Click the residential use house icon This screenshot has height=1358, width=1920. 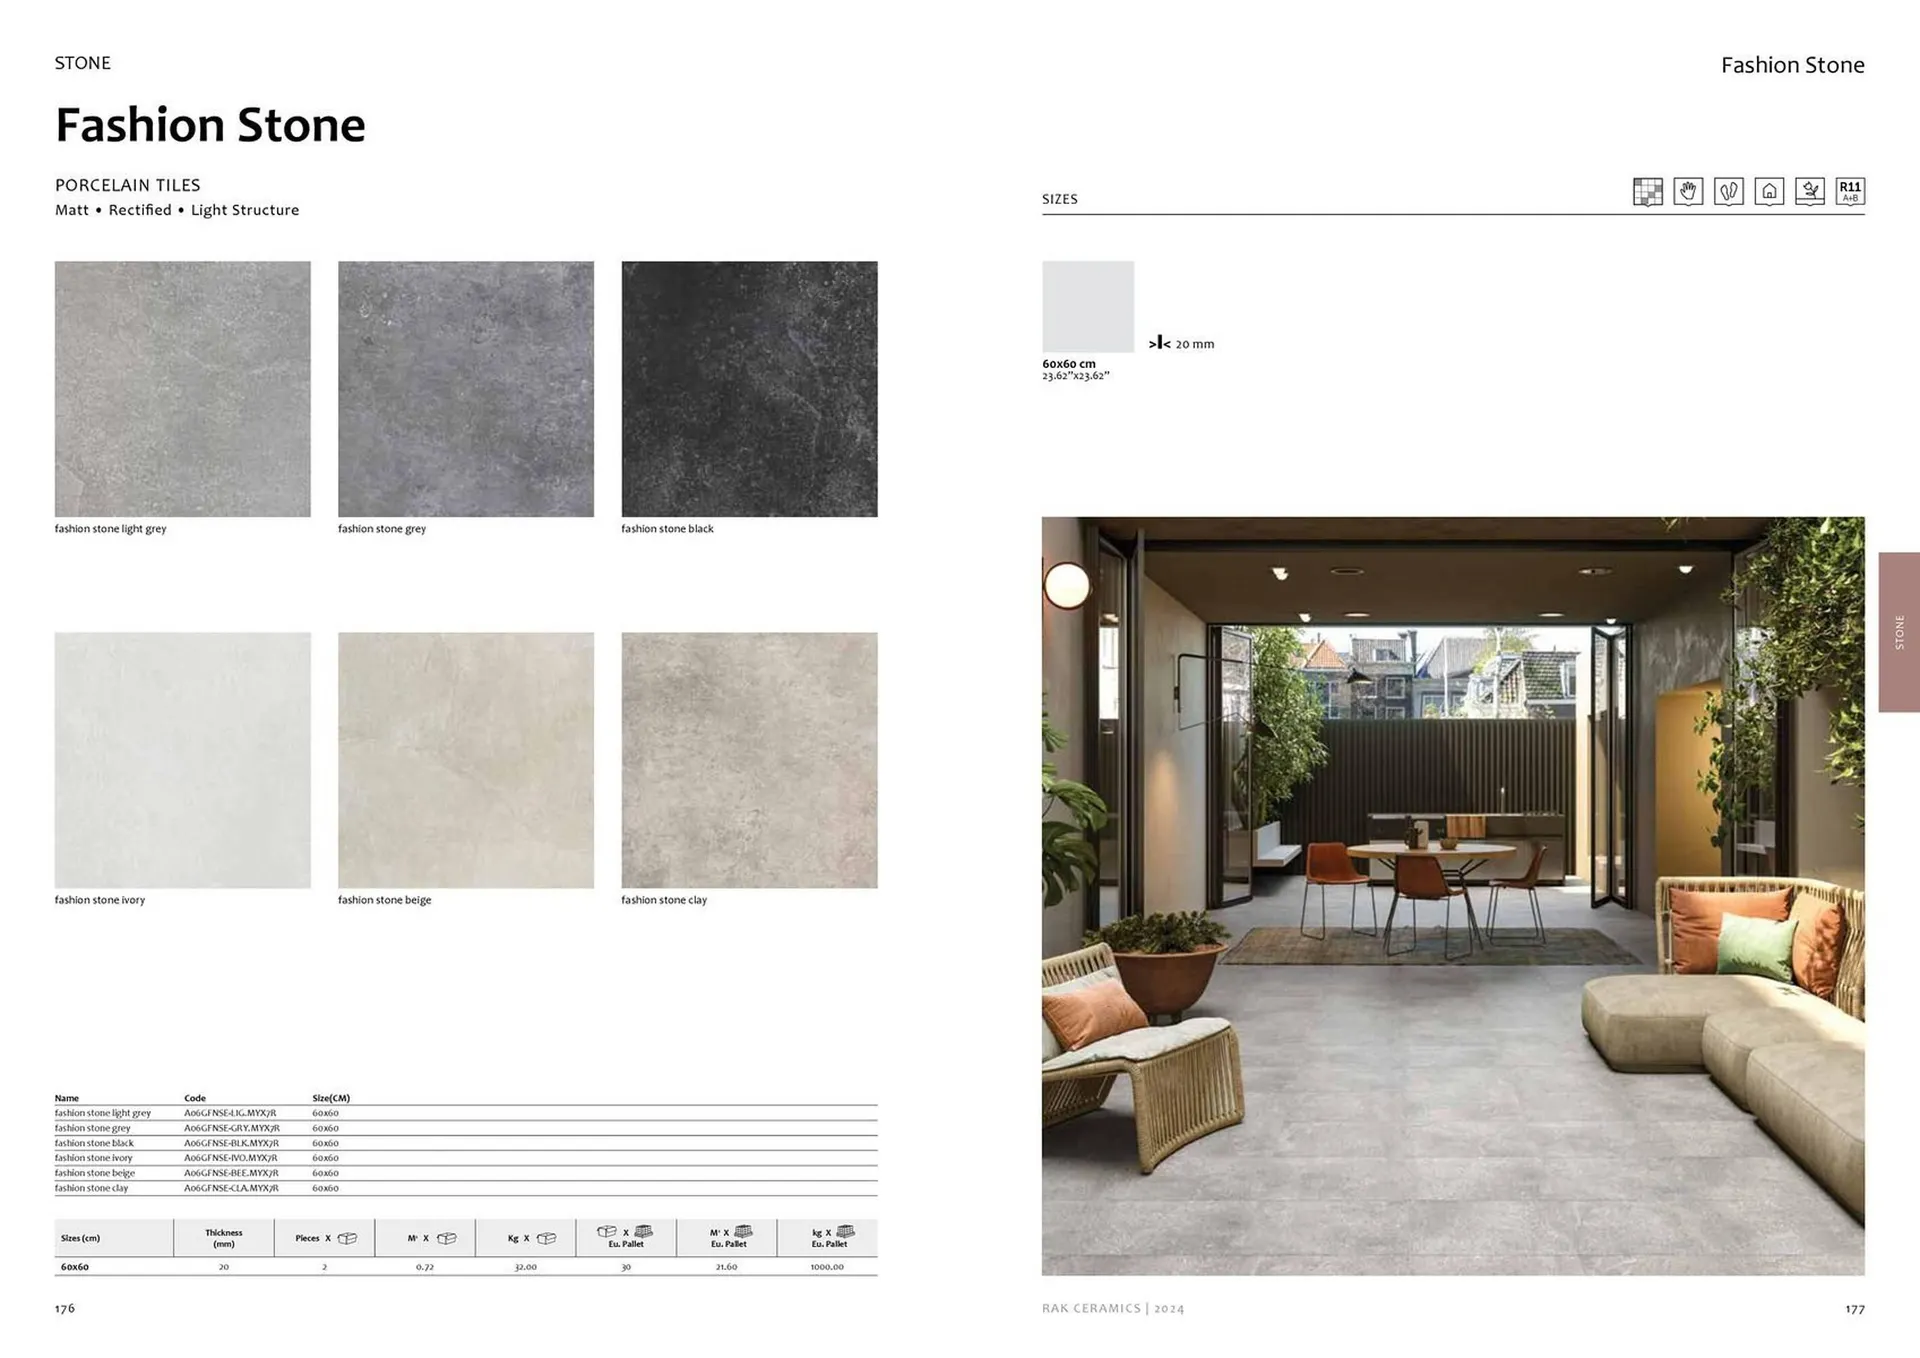[x=1769, y=191]
